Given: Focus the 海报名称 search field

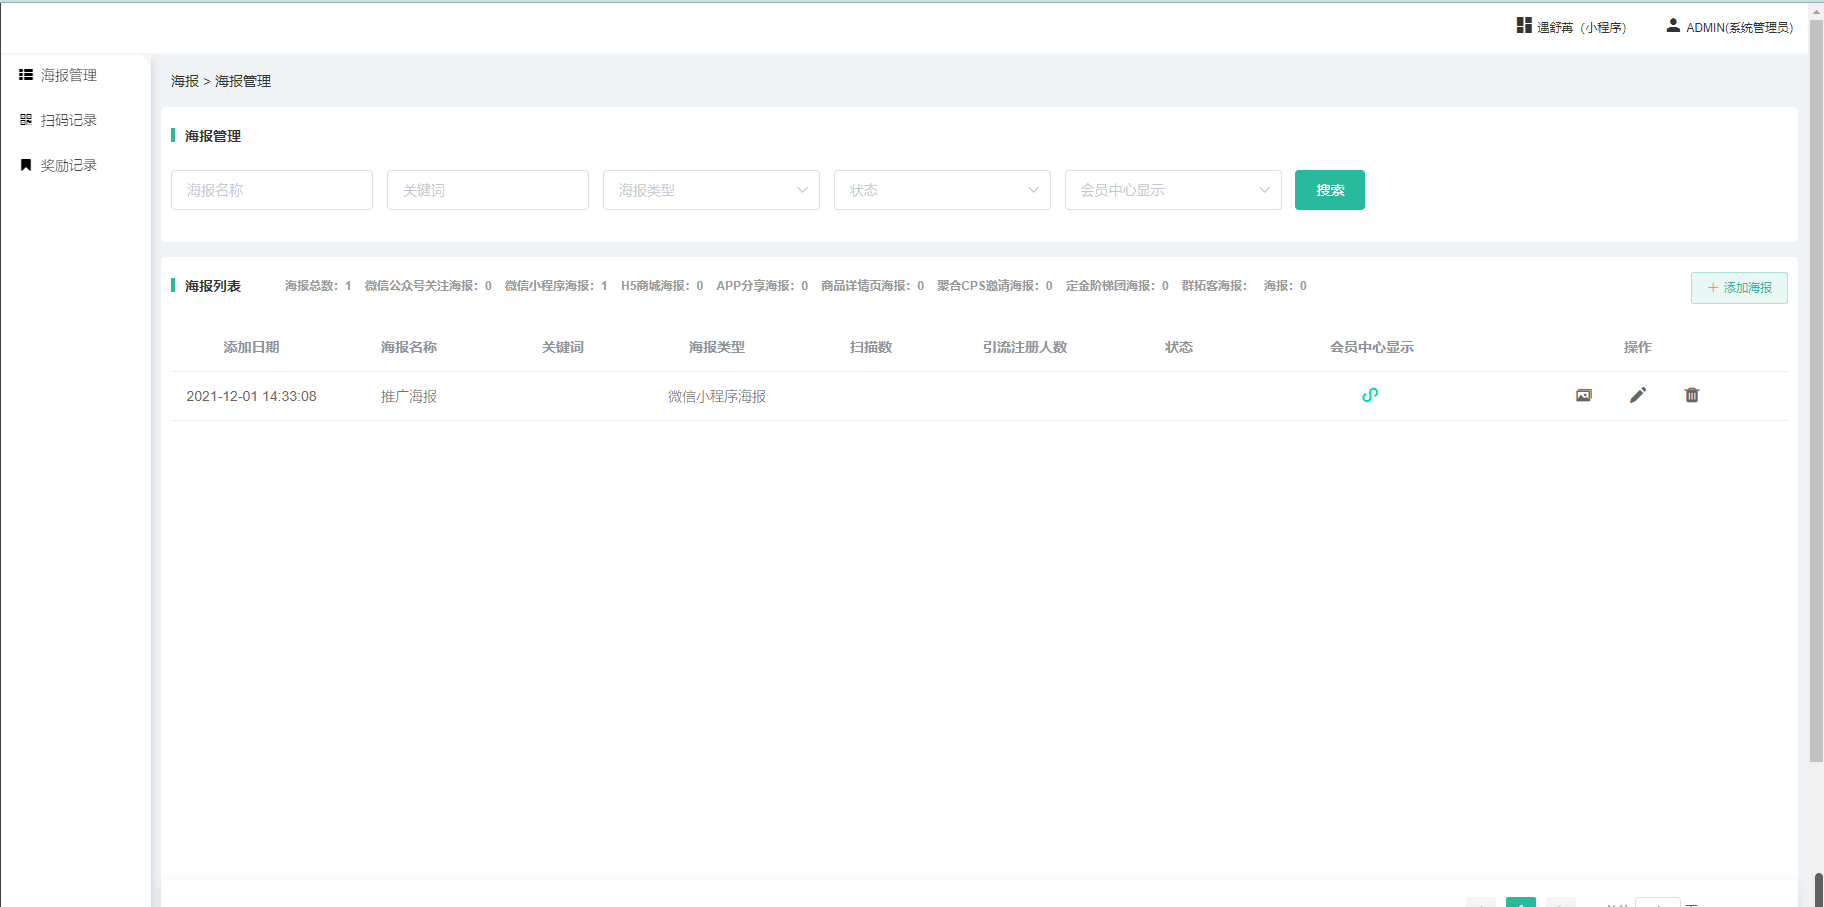Looking at the screenshot, I should tap(272, 190).
